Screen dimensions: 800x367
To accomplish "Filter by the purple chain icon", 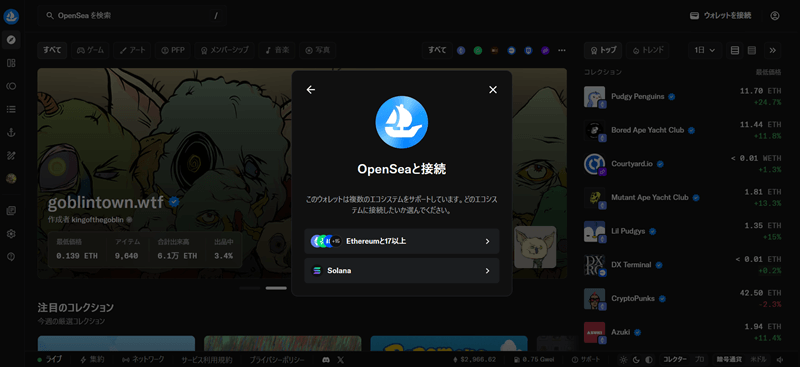I will pos(545,51).
